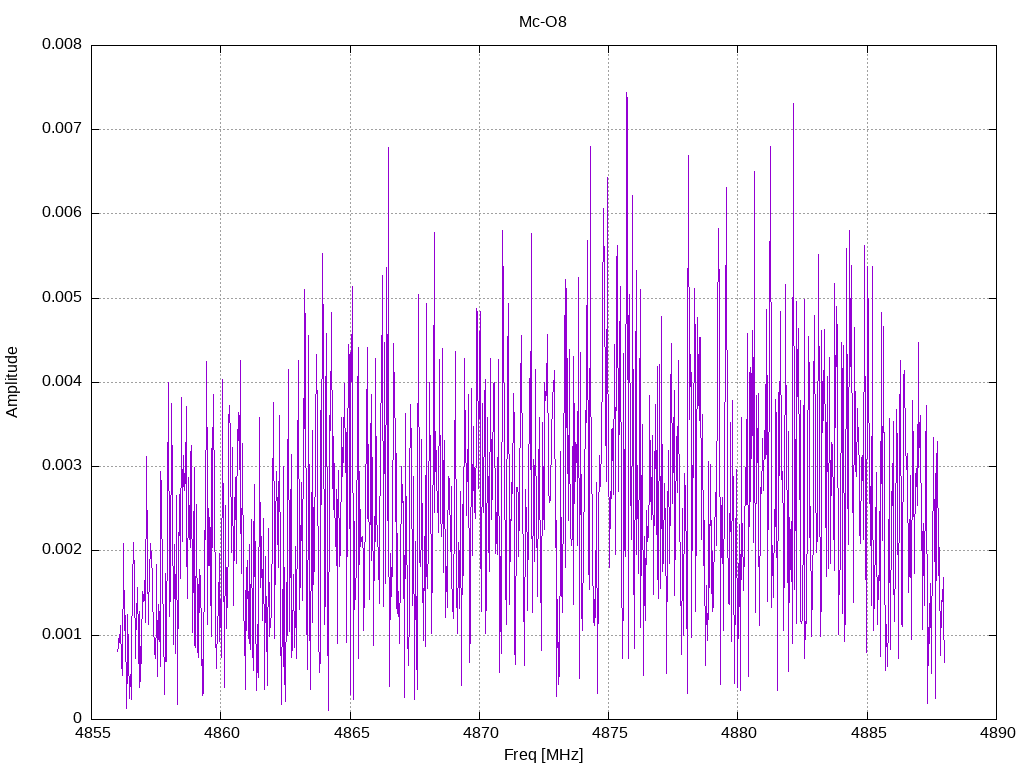Click y-axis tick label 0.004
The width and height of the screenshot is (1024, 768).
(x=62, y=381)
